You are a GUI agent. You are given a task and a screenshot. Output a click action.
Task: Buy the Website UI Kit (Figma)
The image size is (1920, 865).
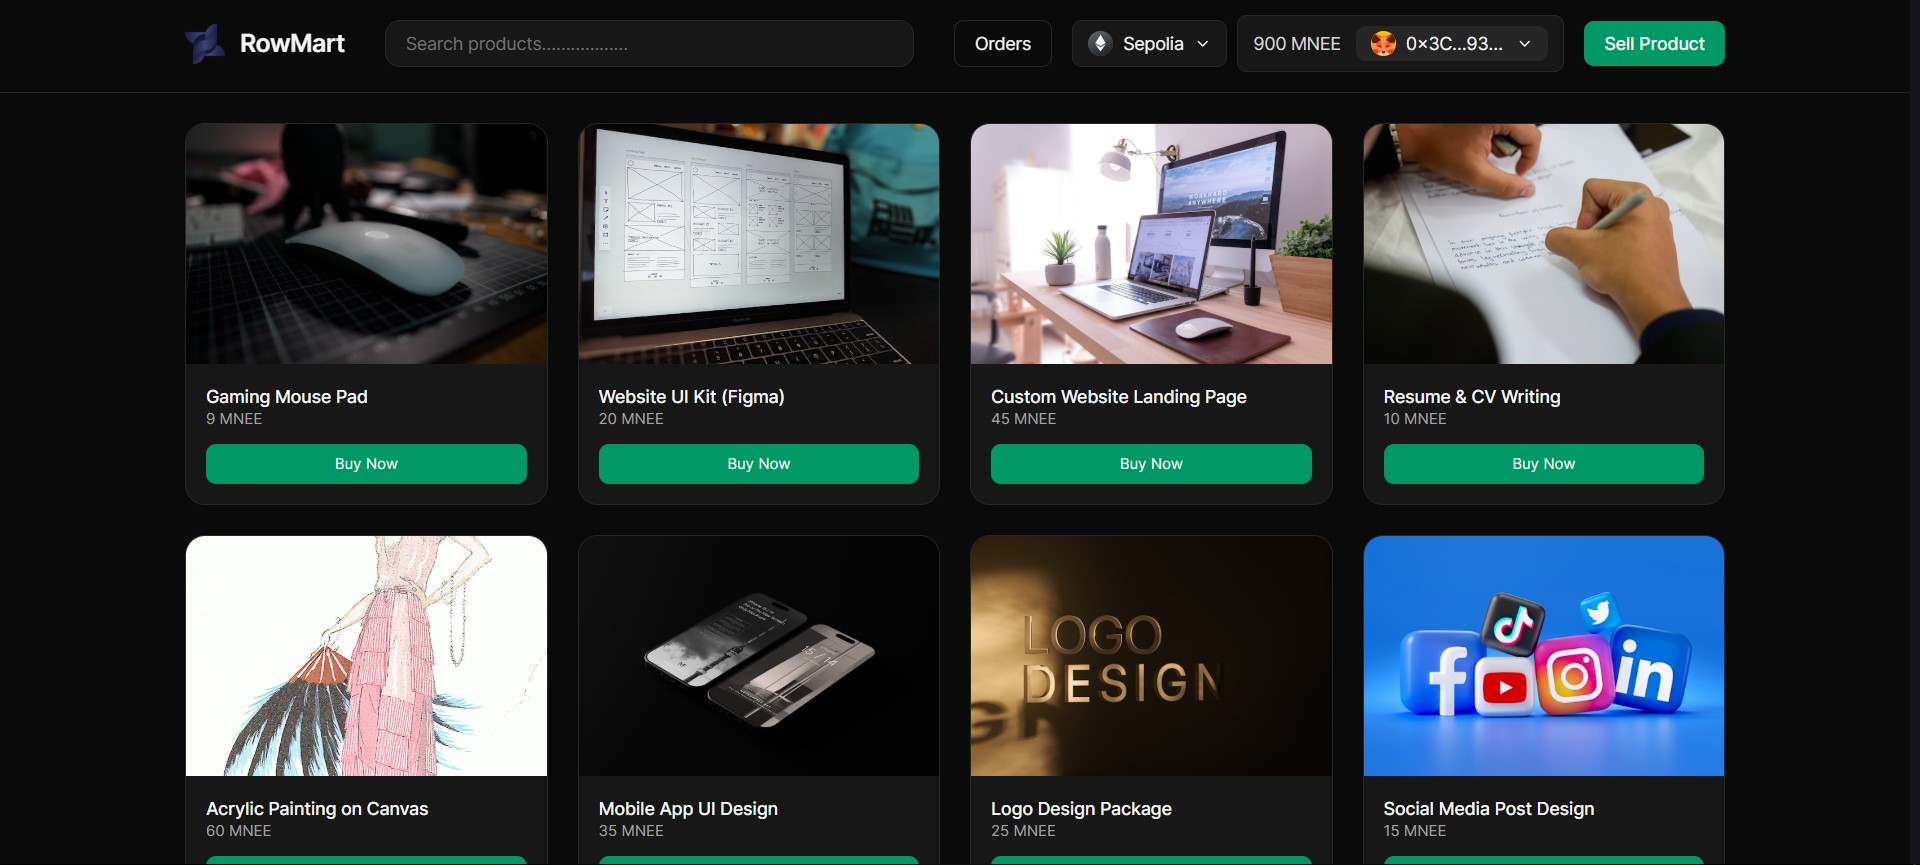[759, 464]
